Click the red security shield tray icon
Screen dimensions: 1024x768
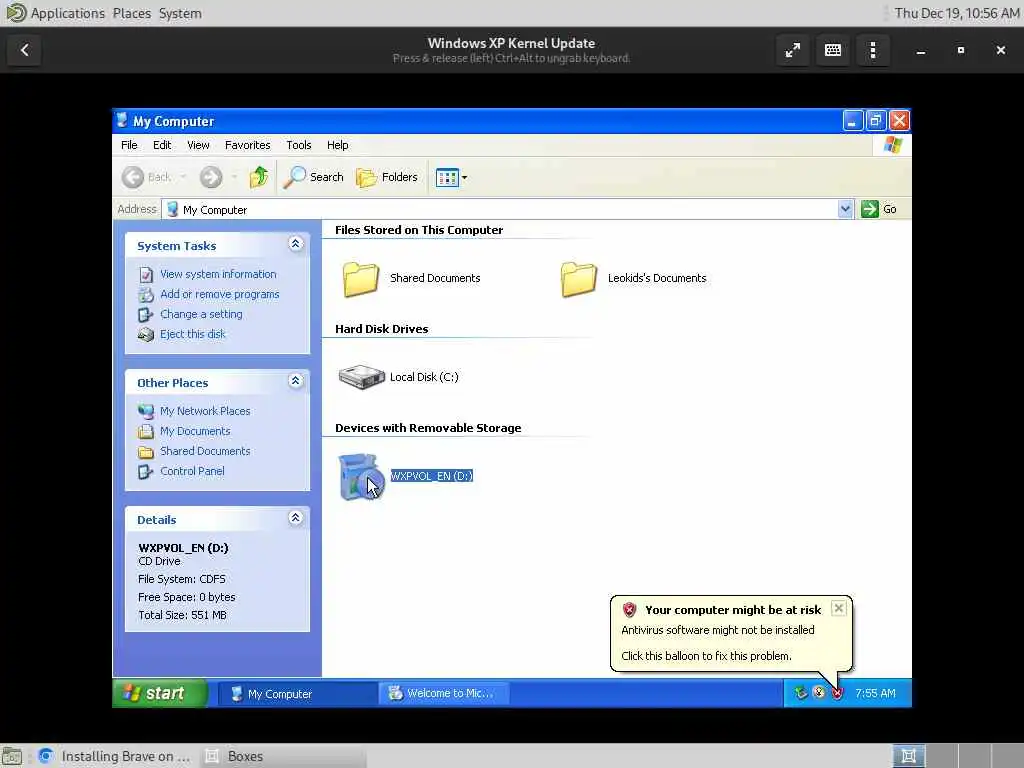click(837, 693)
